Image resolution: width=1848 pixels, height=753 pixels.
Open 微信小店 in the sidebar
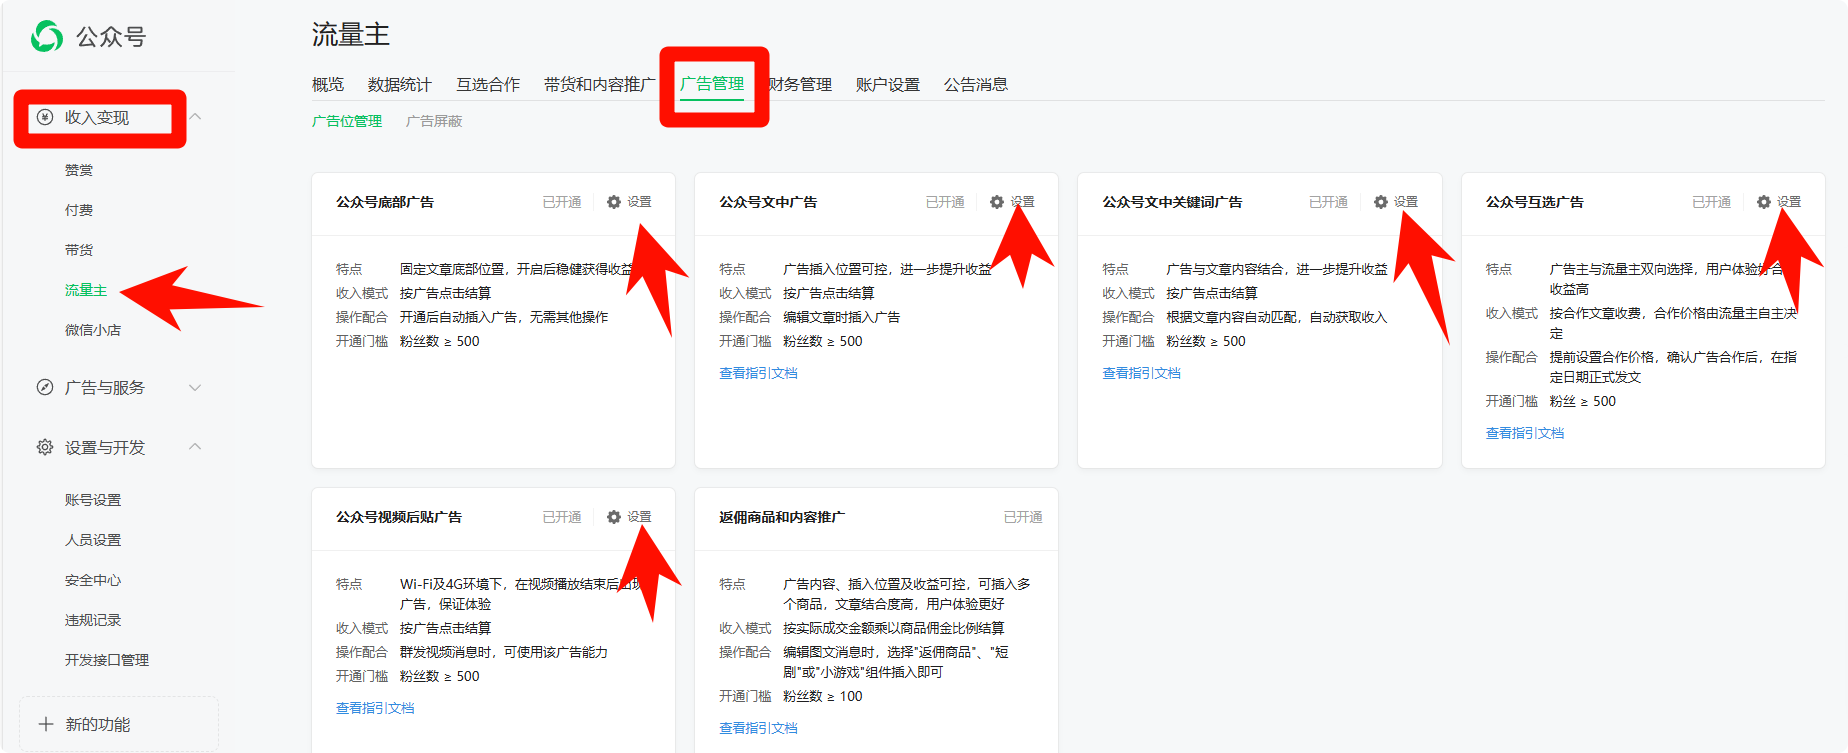point(93,330)
